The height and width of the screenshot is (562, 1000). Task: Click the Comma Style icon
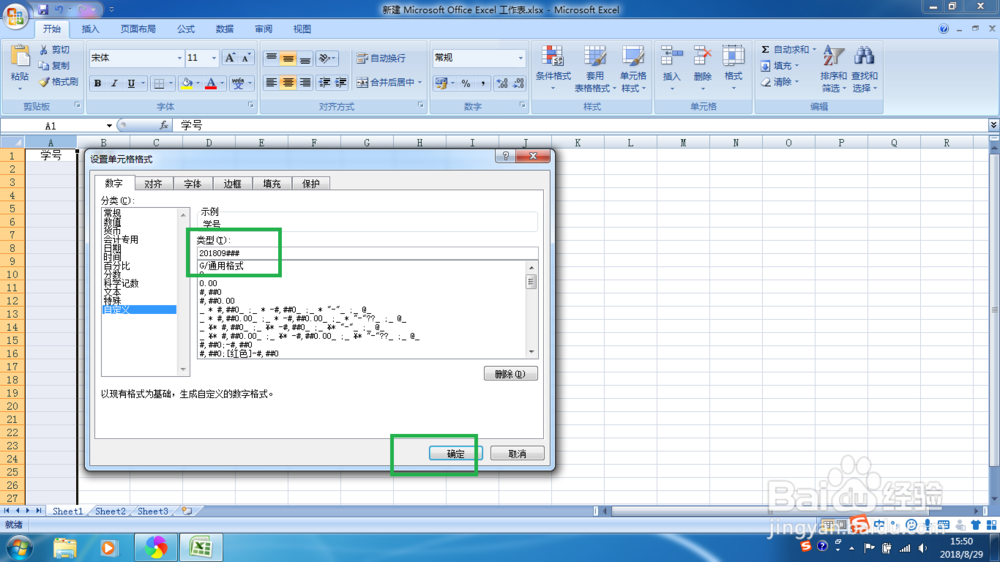pos(483,83)
